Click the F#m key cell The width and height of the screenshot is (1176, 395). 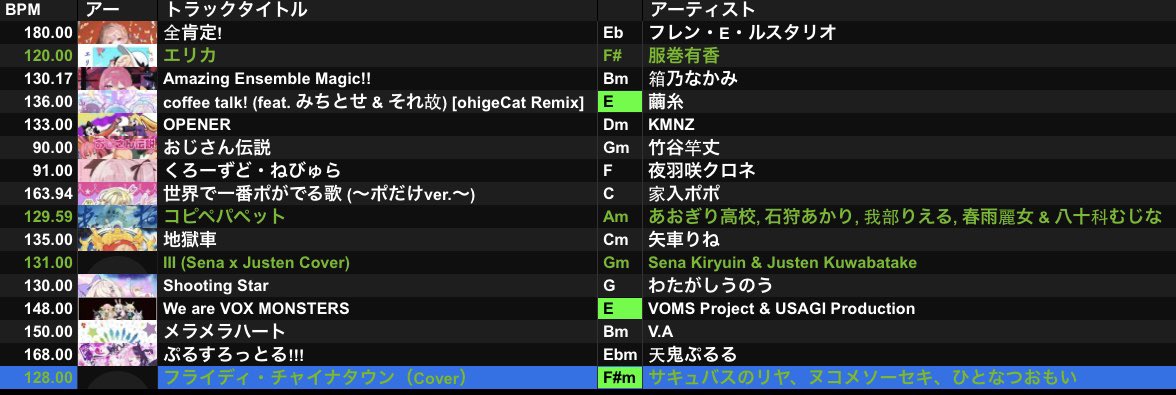pos(619,377)
